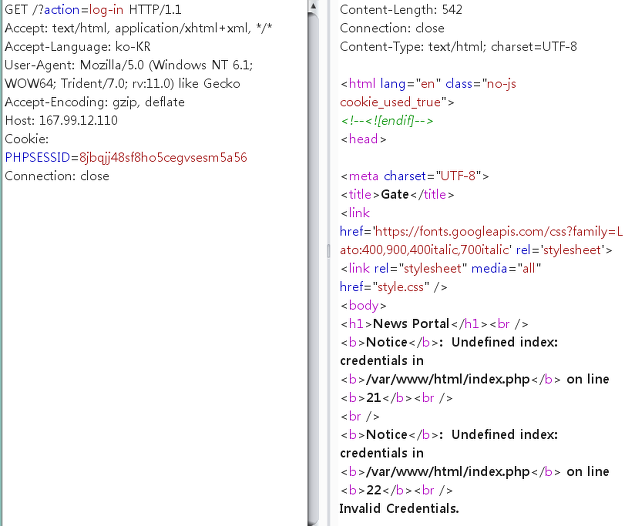635x526 pixels.
Task: Click the 'Cookie:' header label
Action: coord(26,139)
